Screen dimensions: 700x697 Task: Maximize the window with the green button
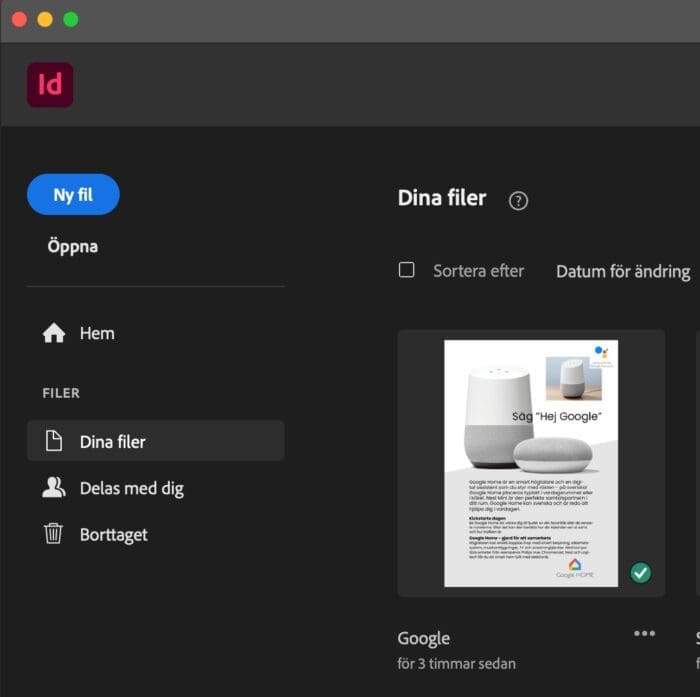coord(71,20)
